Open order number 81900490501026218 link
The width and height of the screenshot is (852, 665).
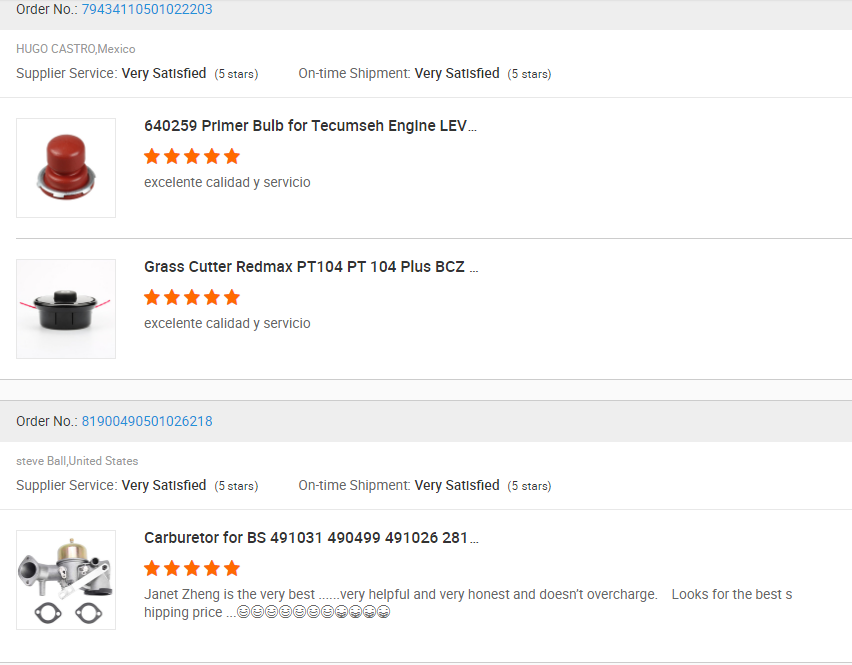[146, 421]
